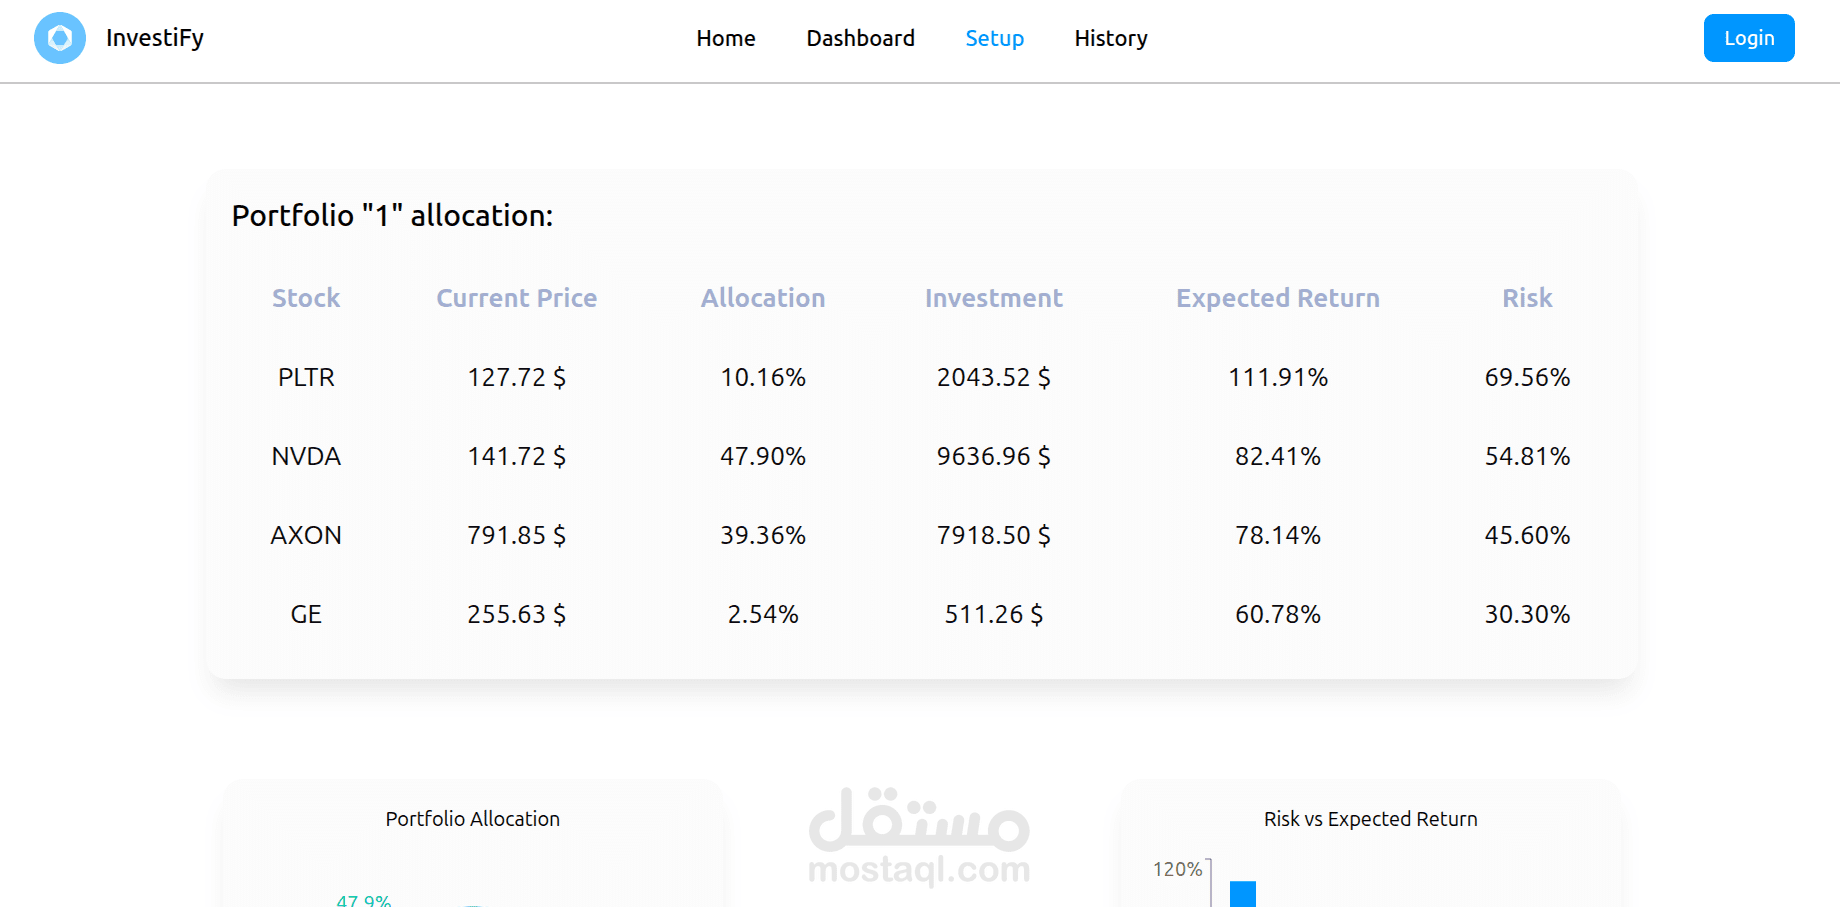The image size is (1840, 907).
Task: Click the Allocation column header
Action: 762,298
